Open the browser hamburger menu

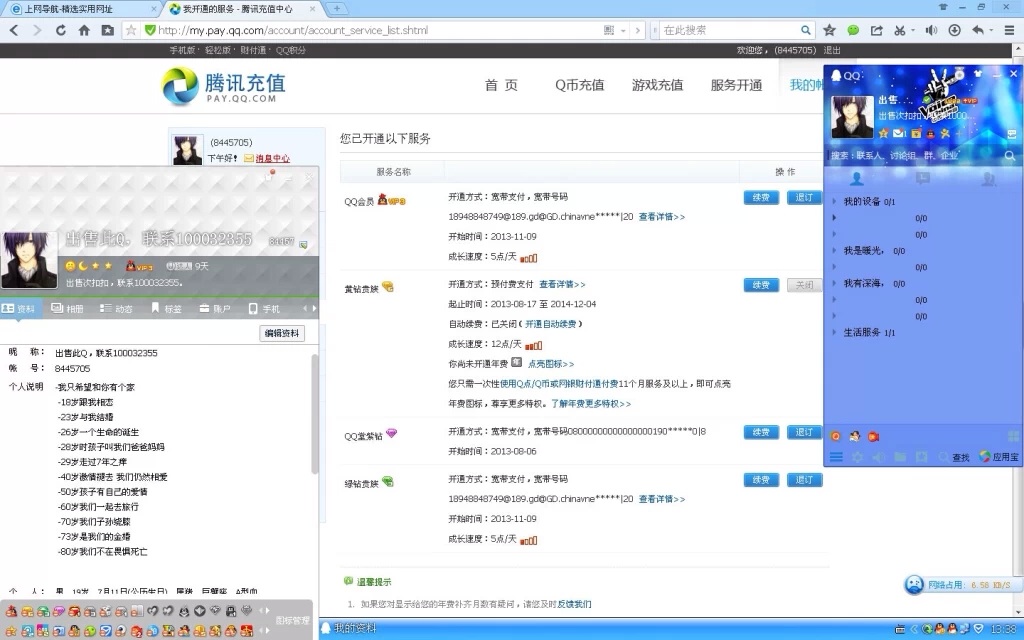tap(1010, 30)
